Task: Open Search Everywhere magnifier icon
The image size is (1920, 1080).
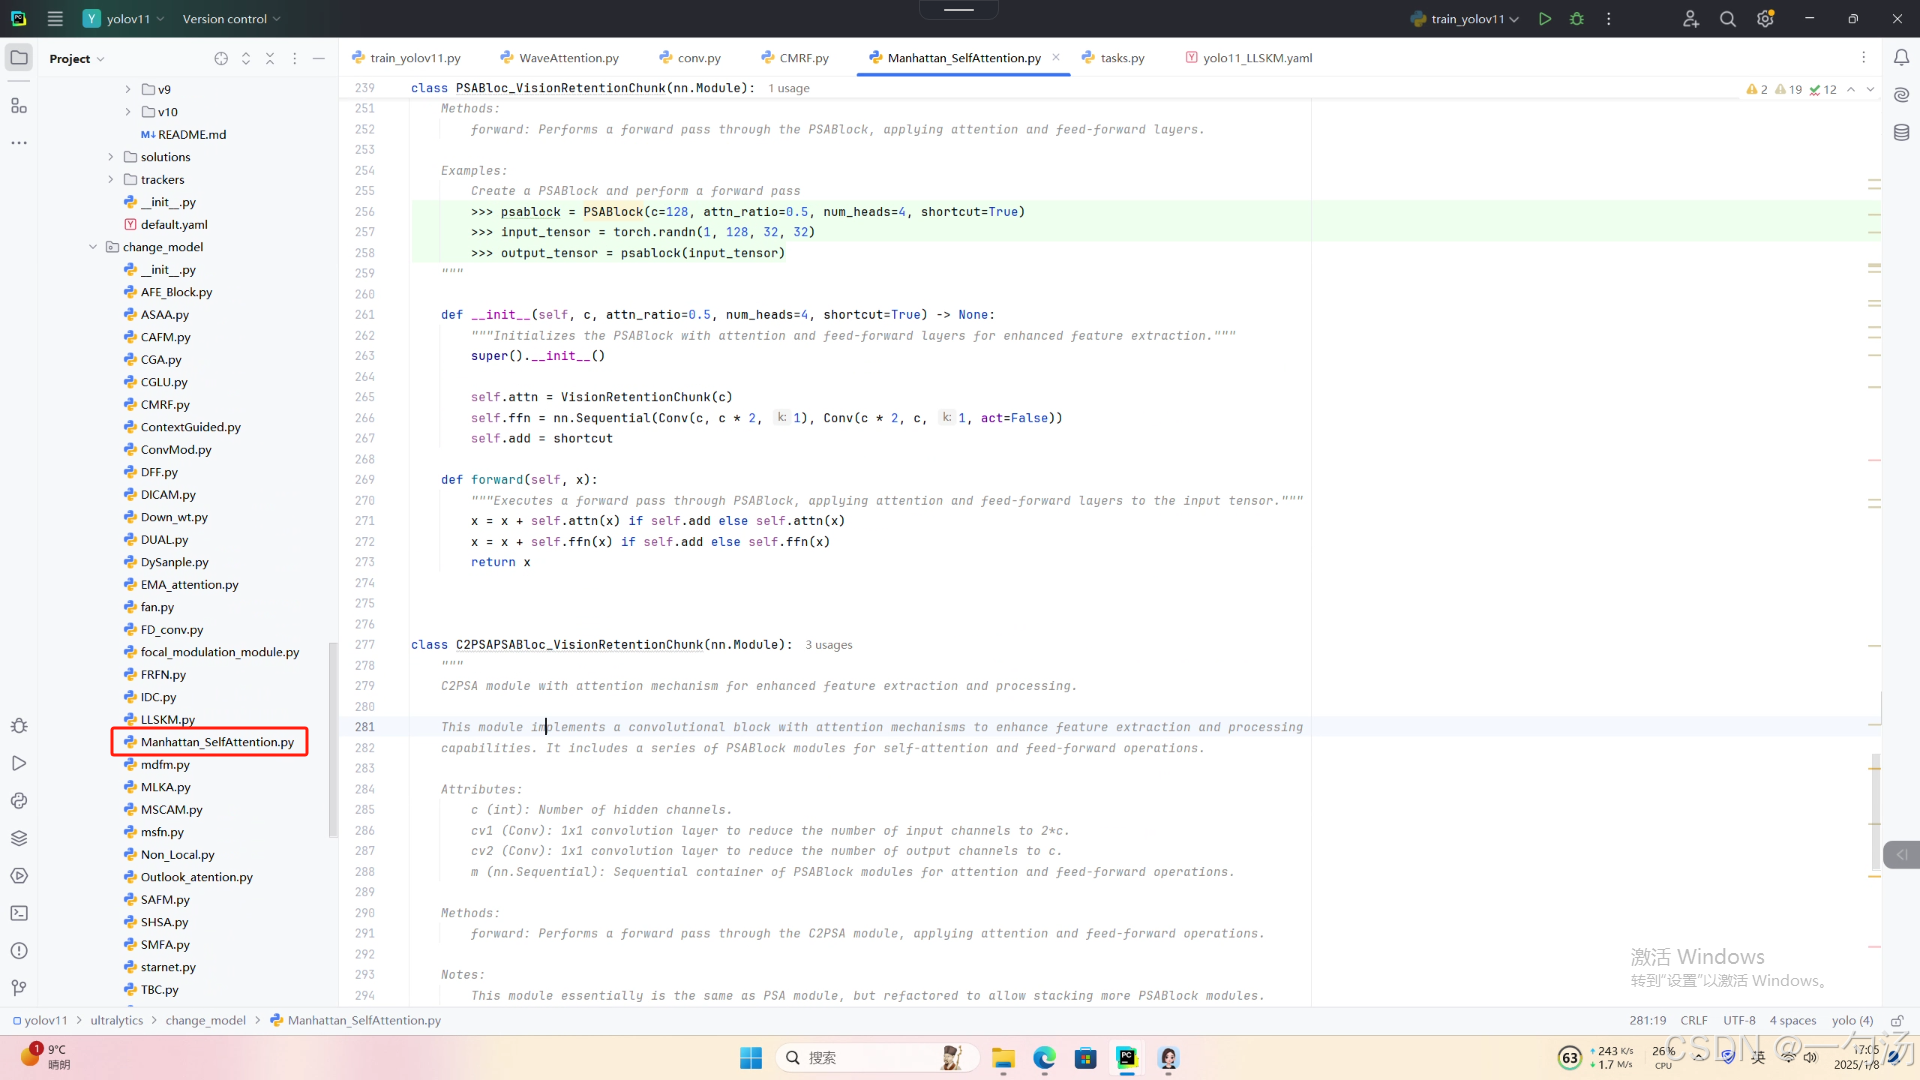Action: (1727, 19)
